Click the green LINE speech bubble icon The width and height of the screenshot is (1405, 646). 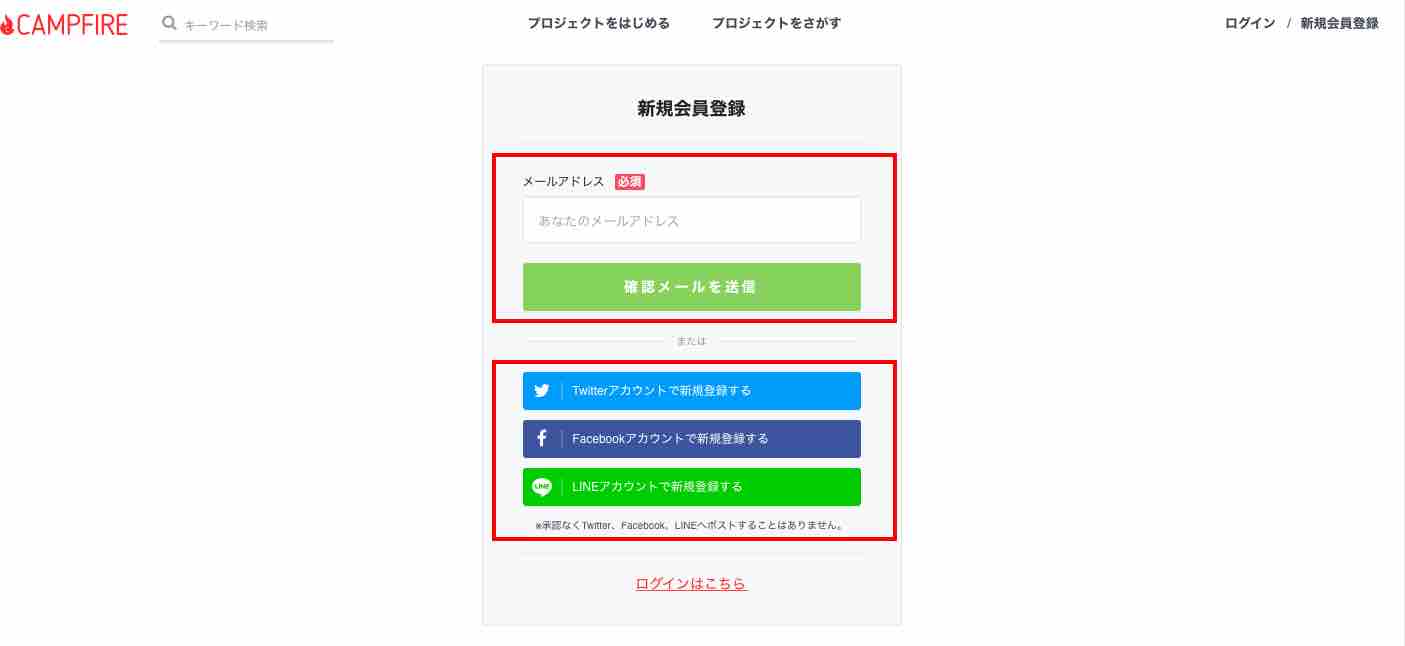coord(542,487)
